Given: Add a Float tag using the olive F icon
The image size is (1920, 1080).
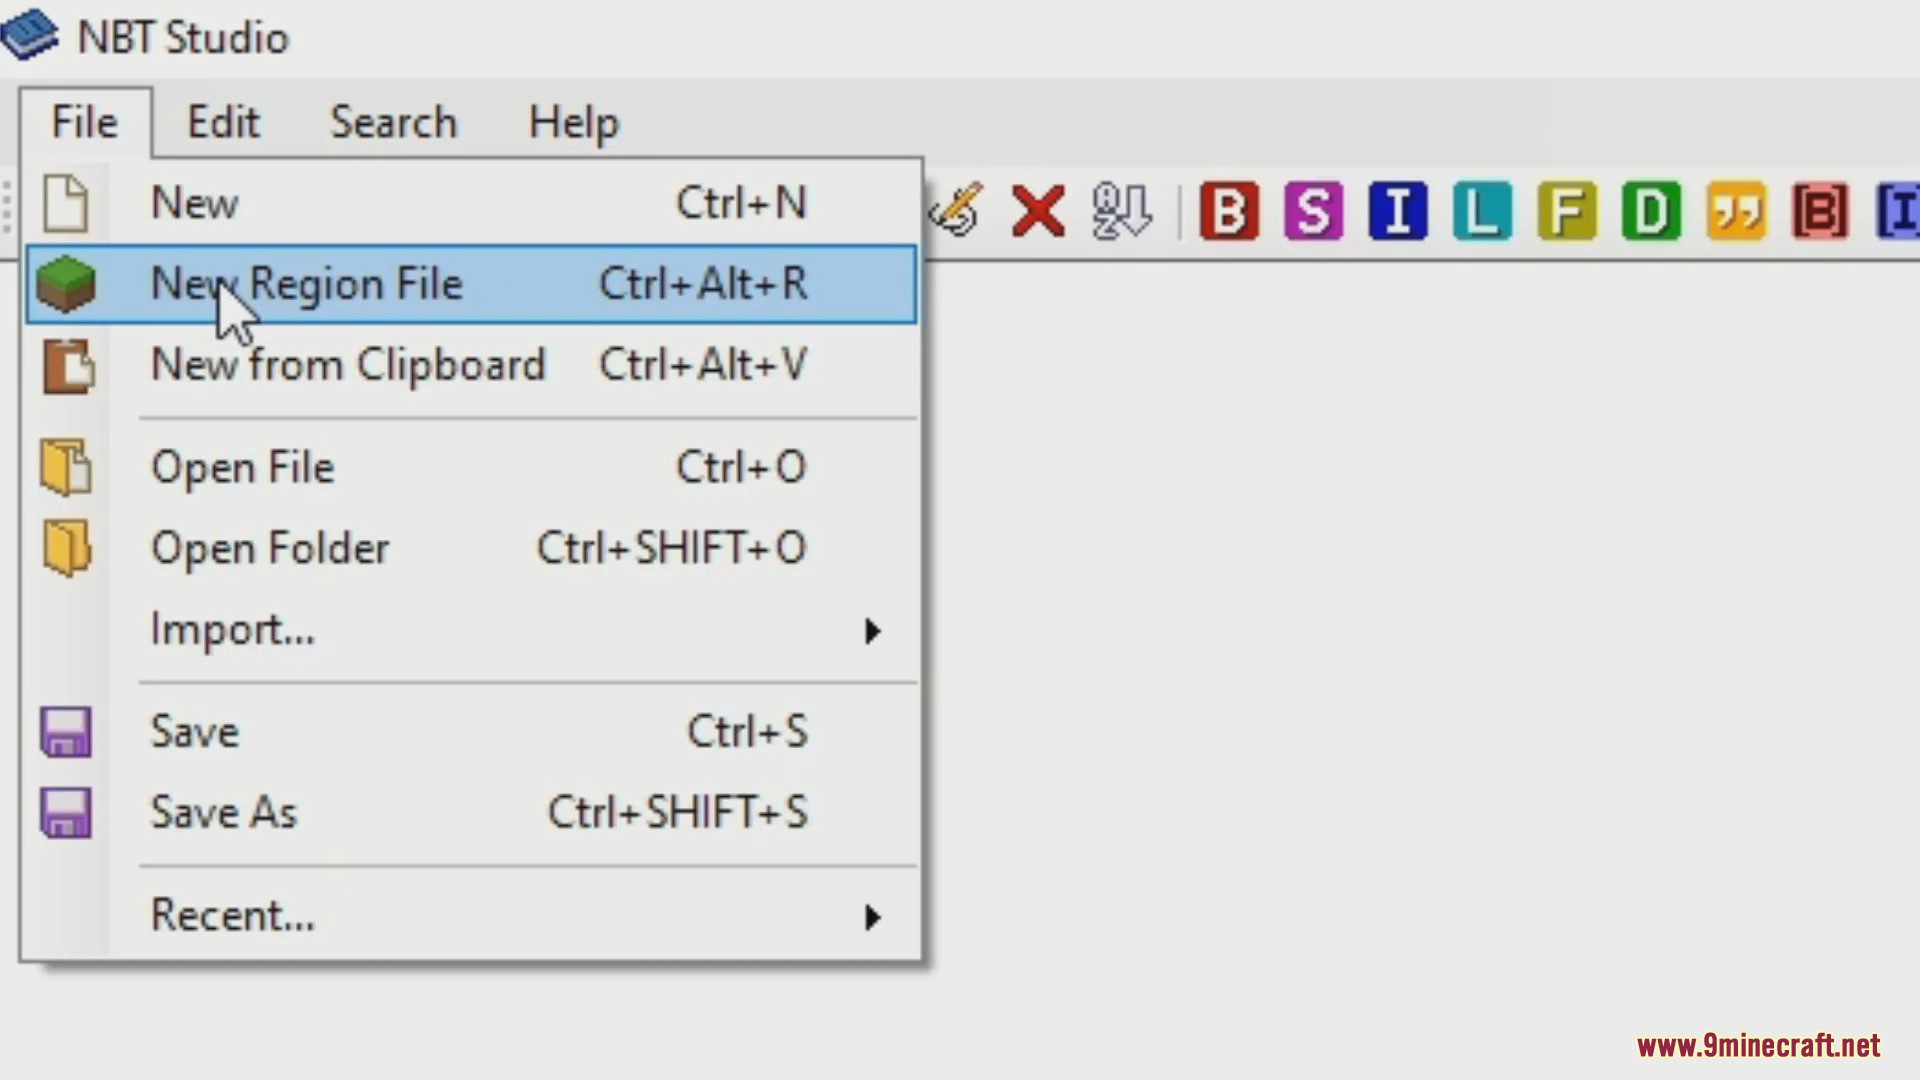Looking at the screenshot, I should pyautogui.click(x=1567, y=211).
